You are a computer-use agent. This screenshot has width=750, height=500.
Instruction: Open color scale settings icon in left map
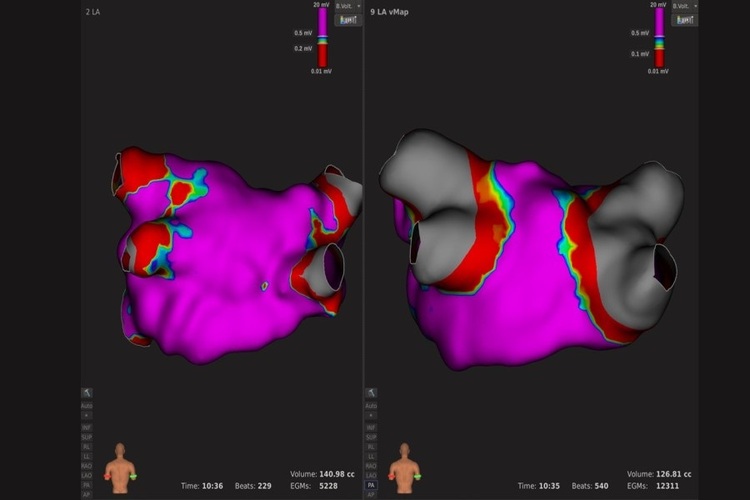347,20
